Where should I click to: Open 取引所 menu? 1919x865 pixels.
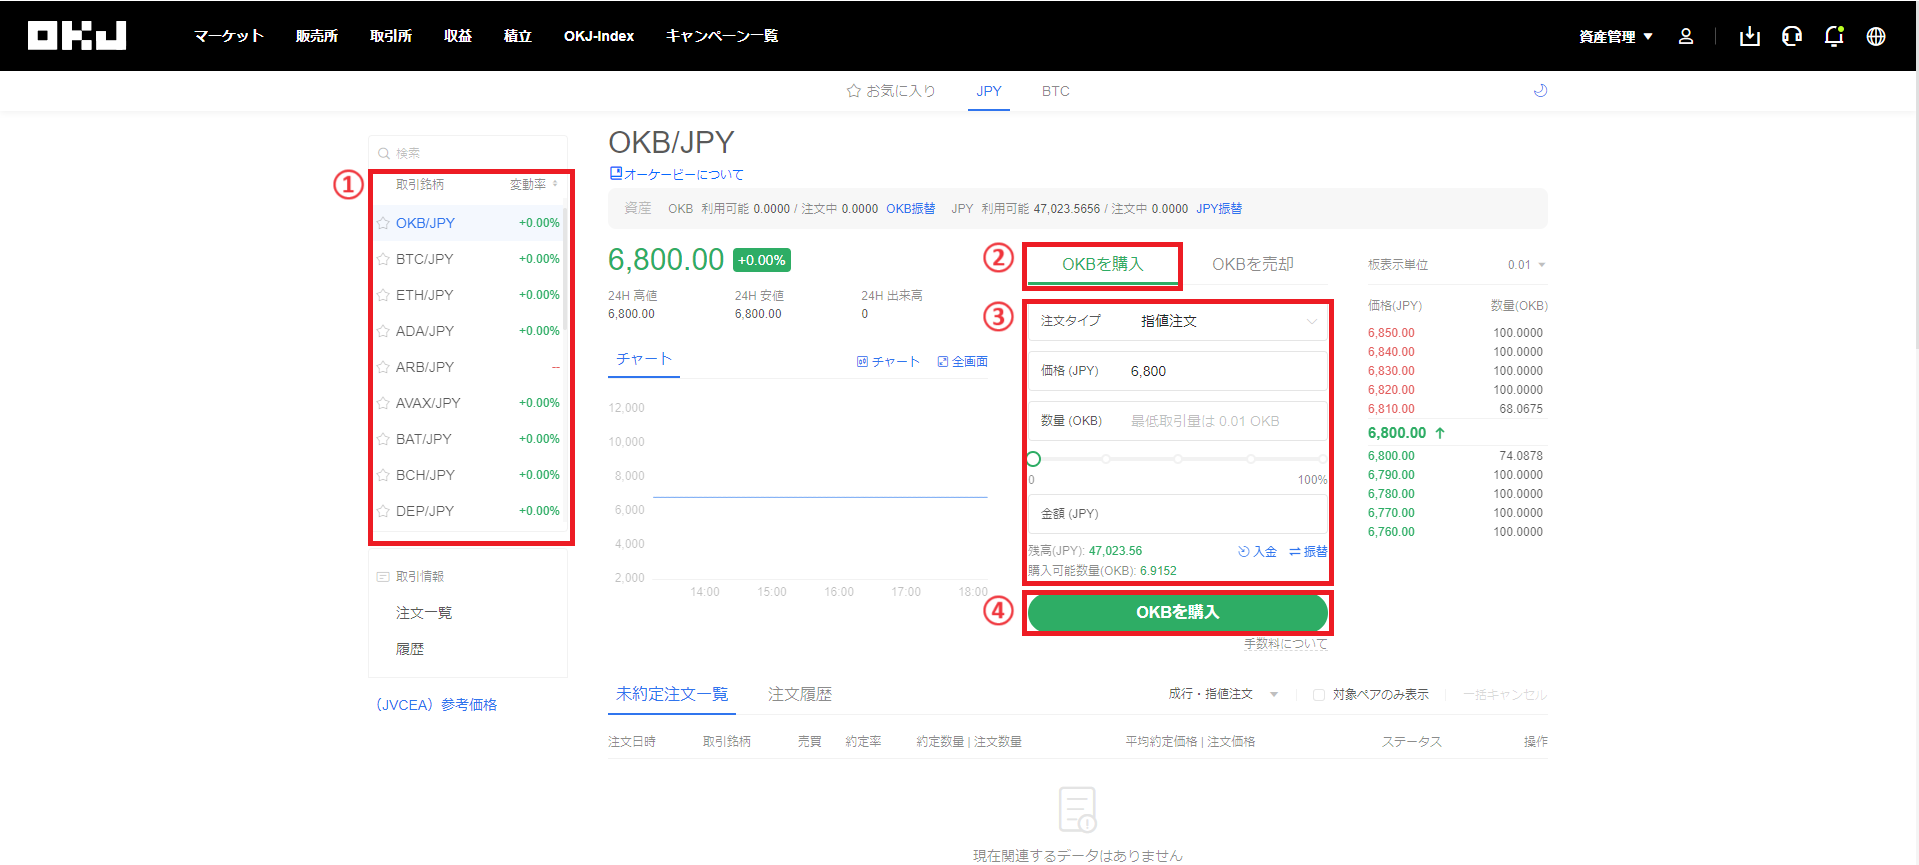[x=391, y=36]
